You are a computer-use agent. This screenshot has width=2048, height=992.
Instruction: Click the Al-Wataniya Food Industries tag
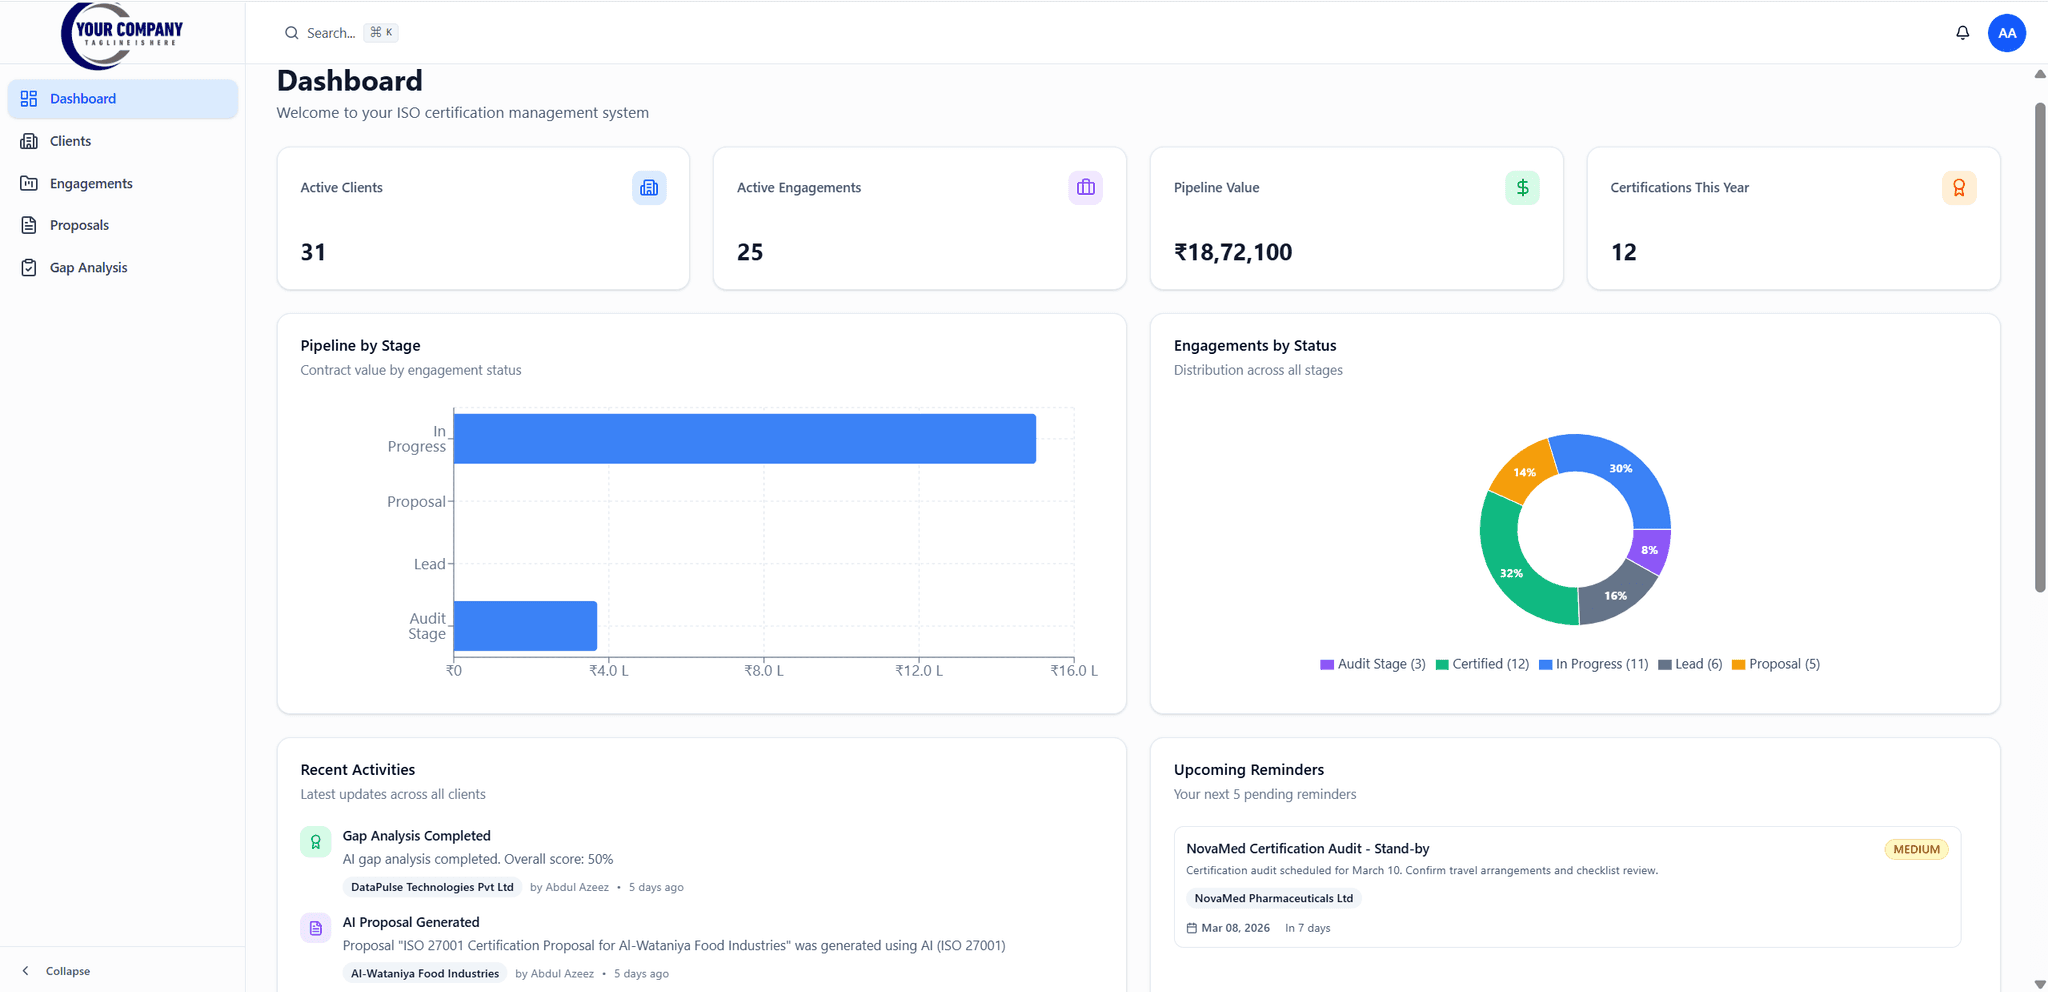coord(425,973)
